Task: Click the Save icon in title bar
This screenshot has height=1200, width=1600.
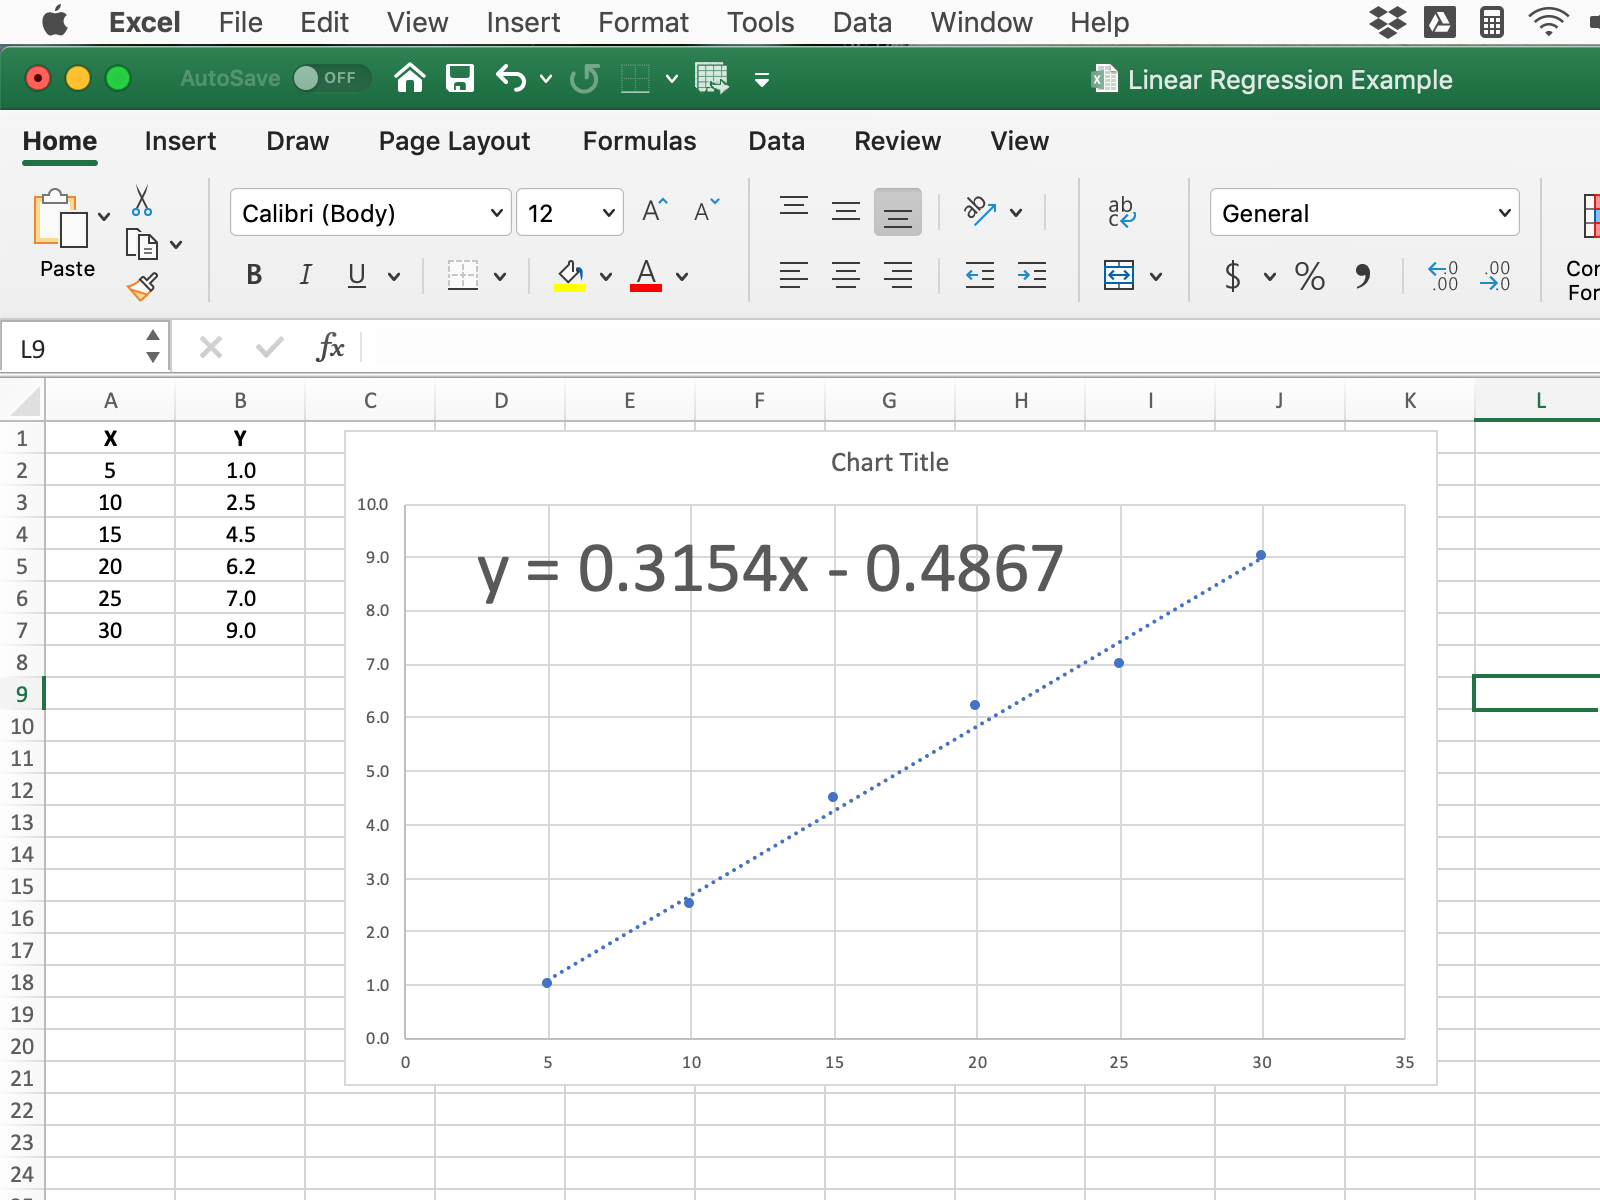Action: click(459, 78)
